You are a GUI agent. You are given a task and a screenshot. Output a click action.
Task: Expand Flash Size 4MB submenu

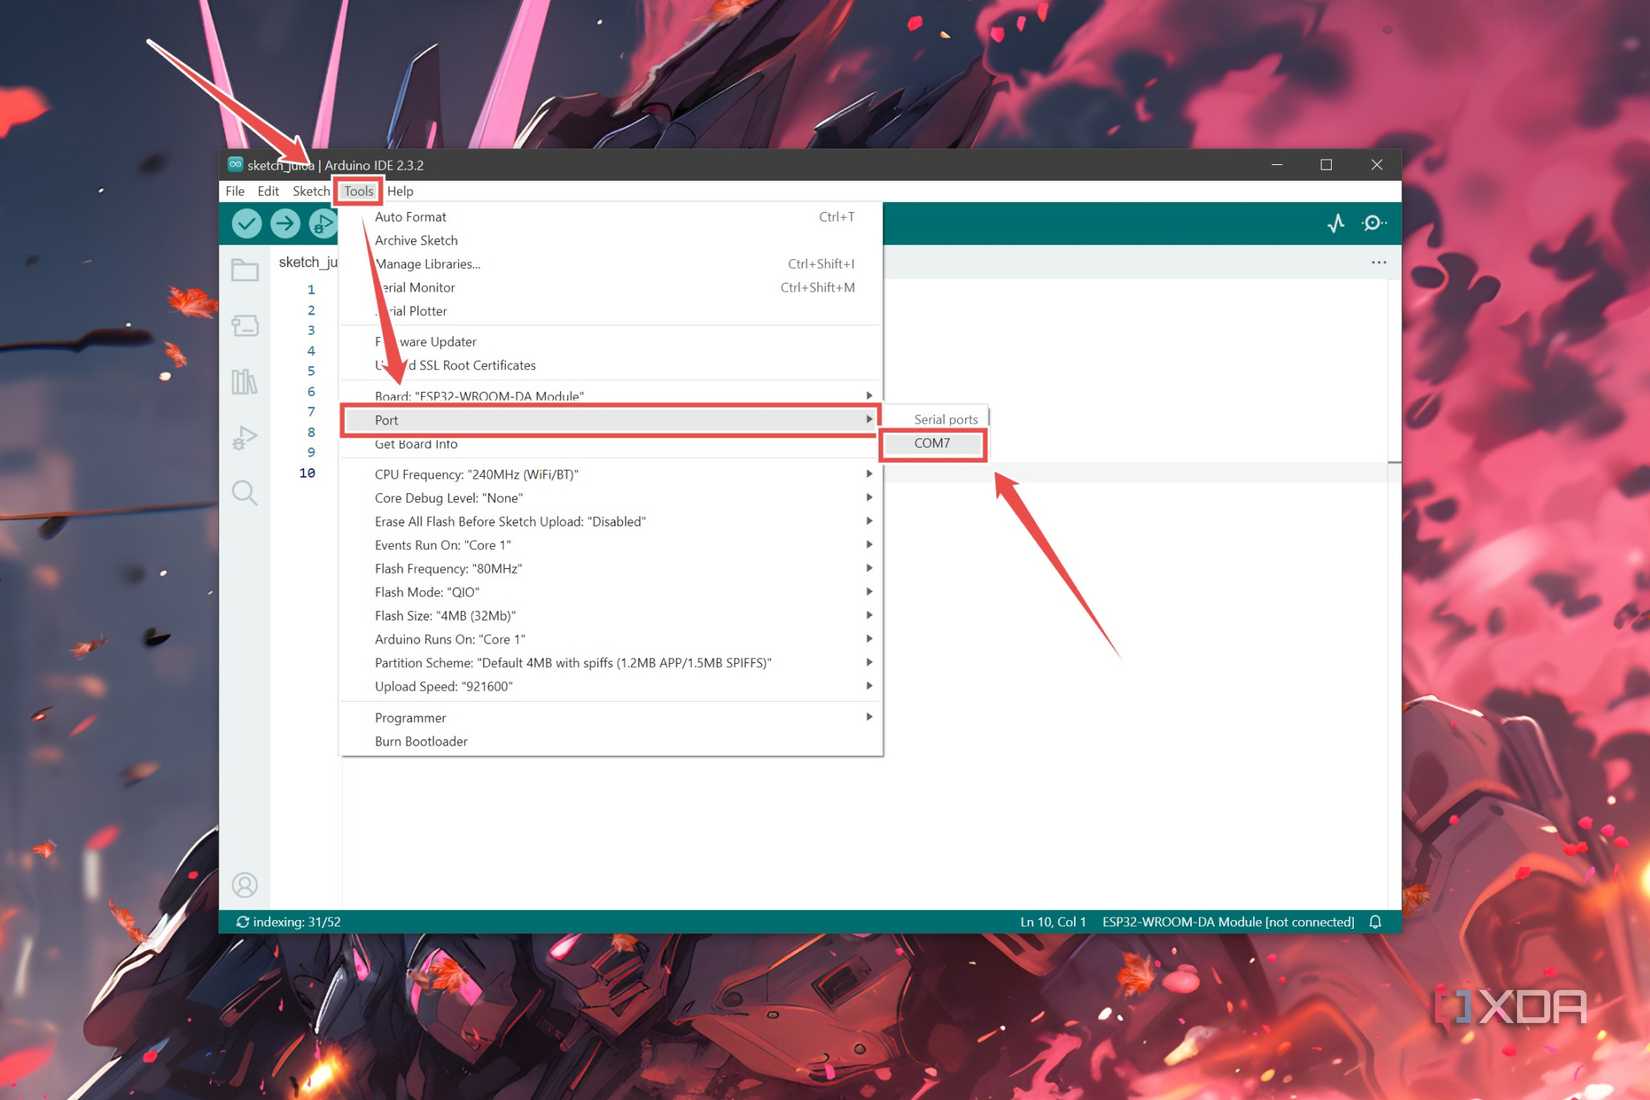pos(611,615)
